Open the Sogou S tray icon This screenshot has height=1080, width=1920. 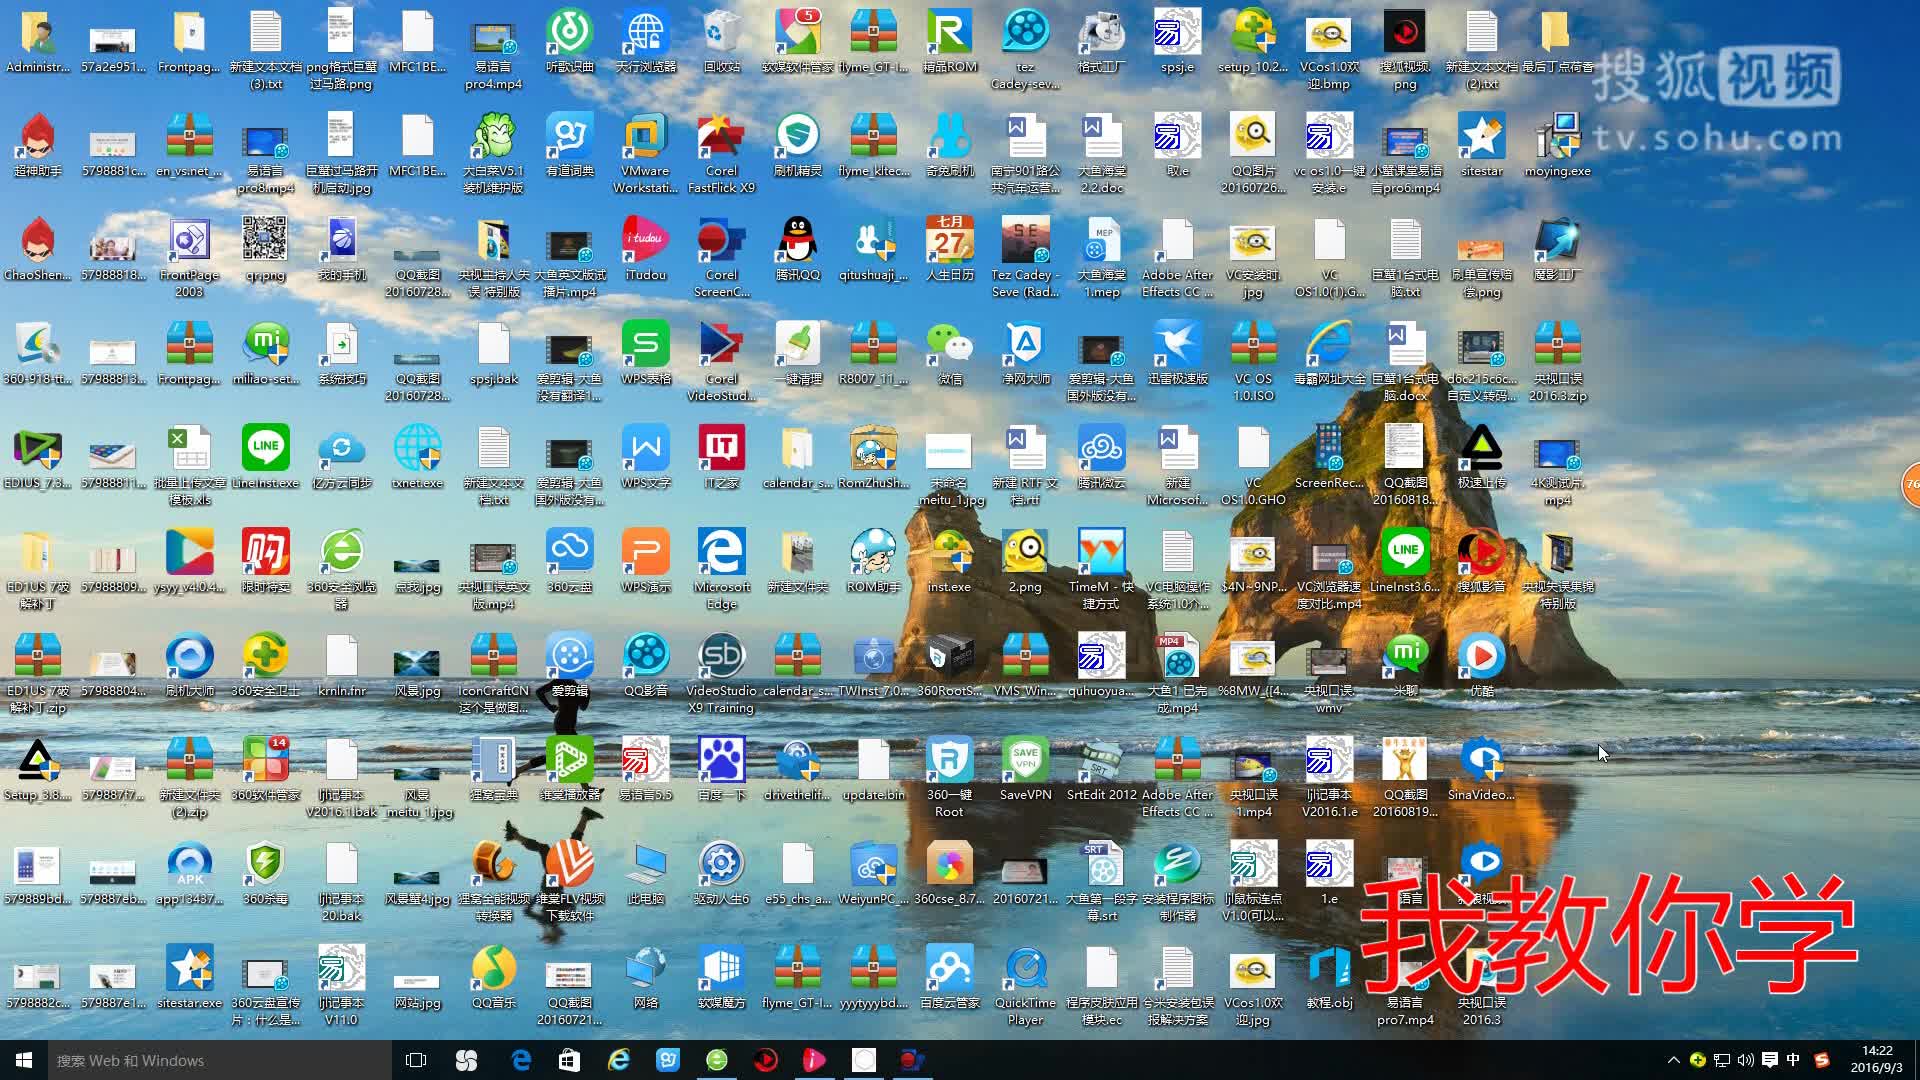[x=1821, y=1060]
